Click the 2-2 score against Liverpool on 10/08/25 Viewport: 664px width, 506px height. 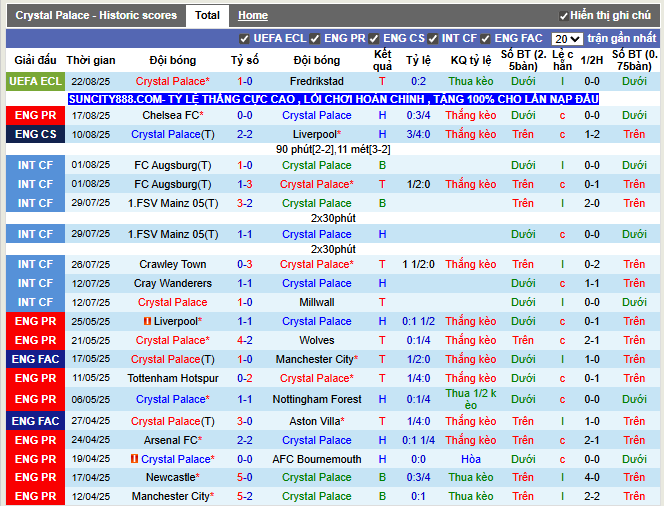(x=245, y=134)
